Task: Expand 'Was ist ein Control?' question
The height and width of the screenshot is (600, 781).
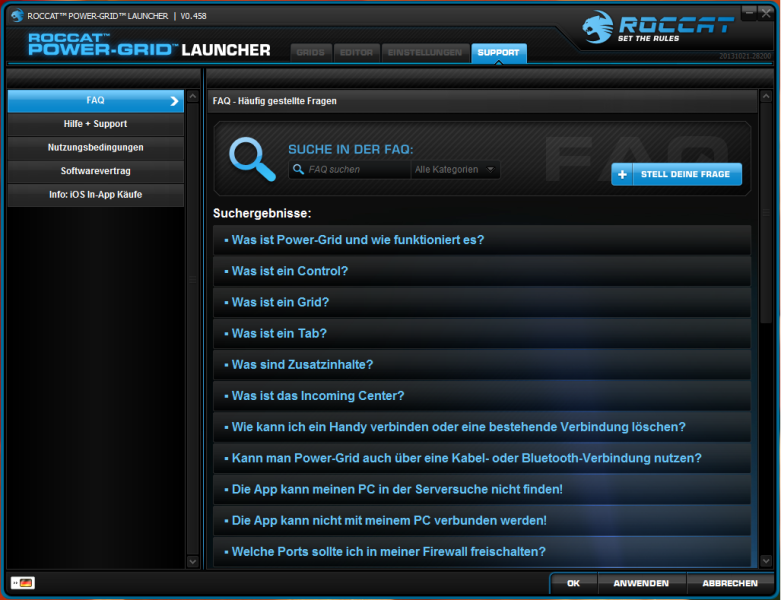Action: pos(482,271)
